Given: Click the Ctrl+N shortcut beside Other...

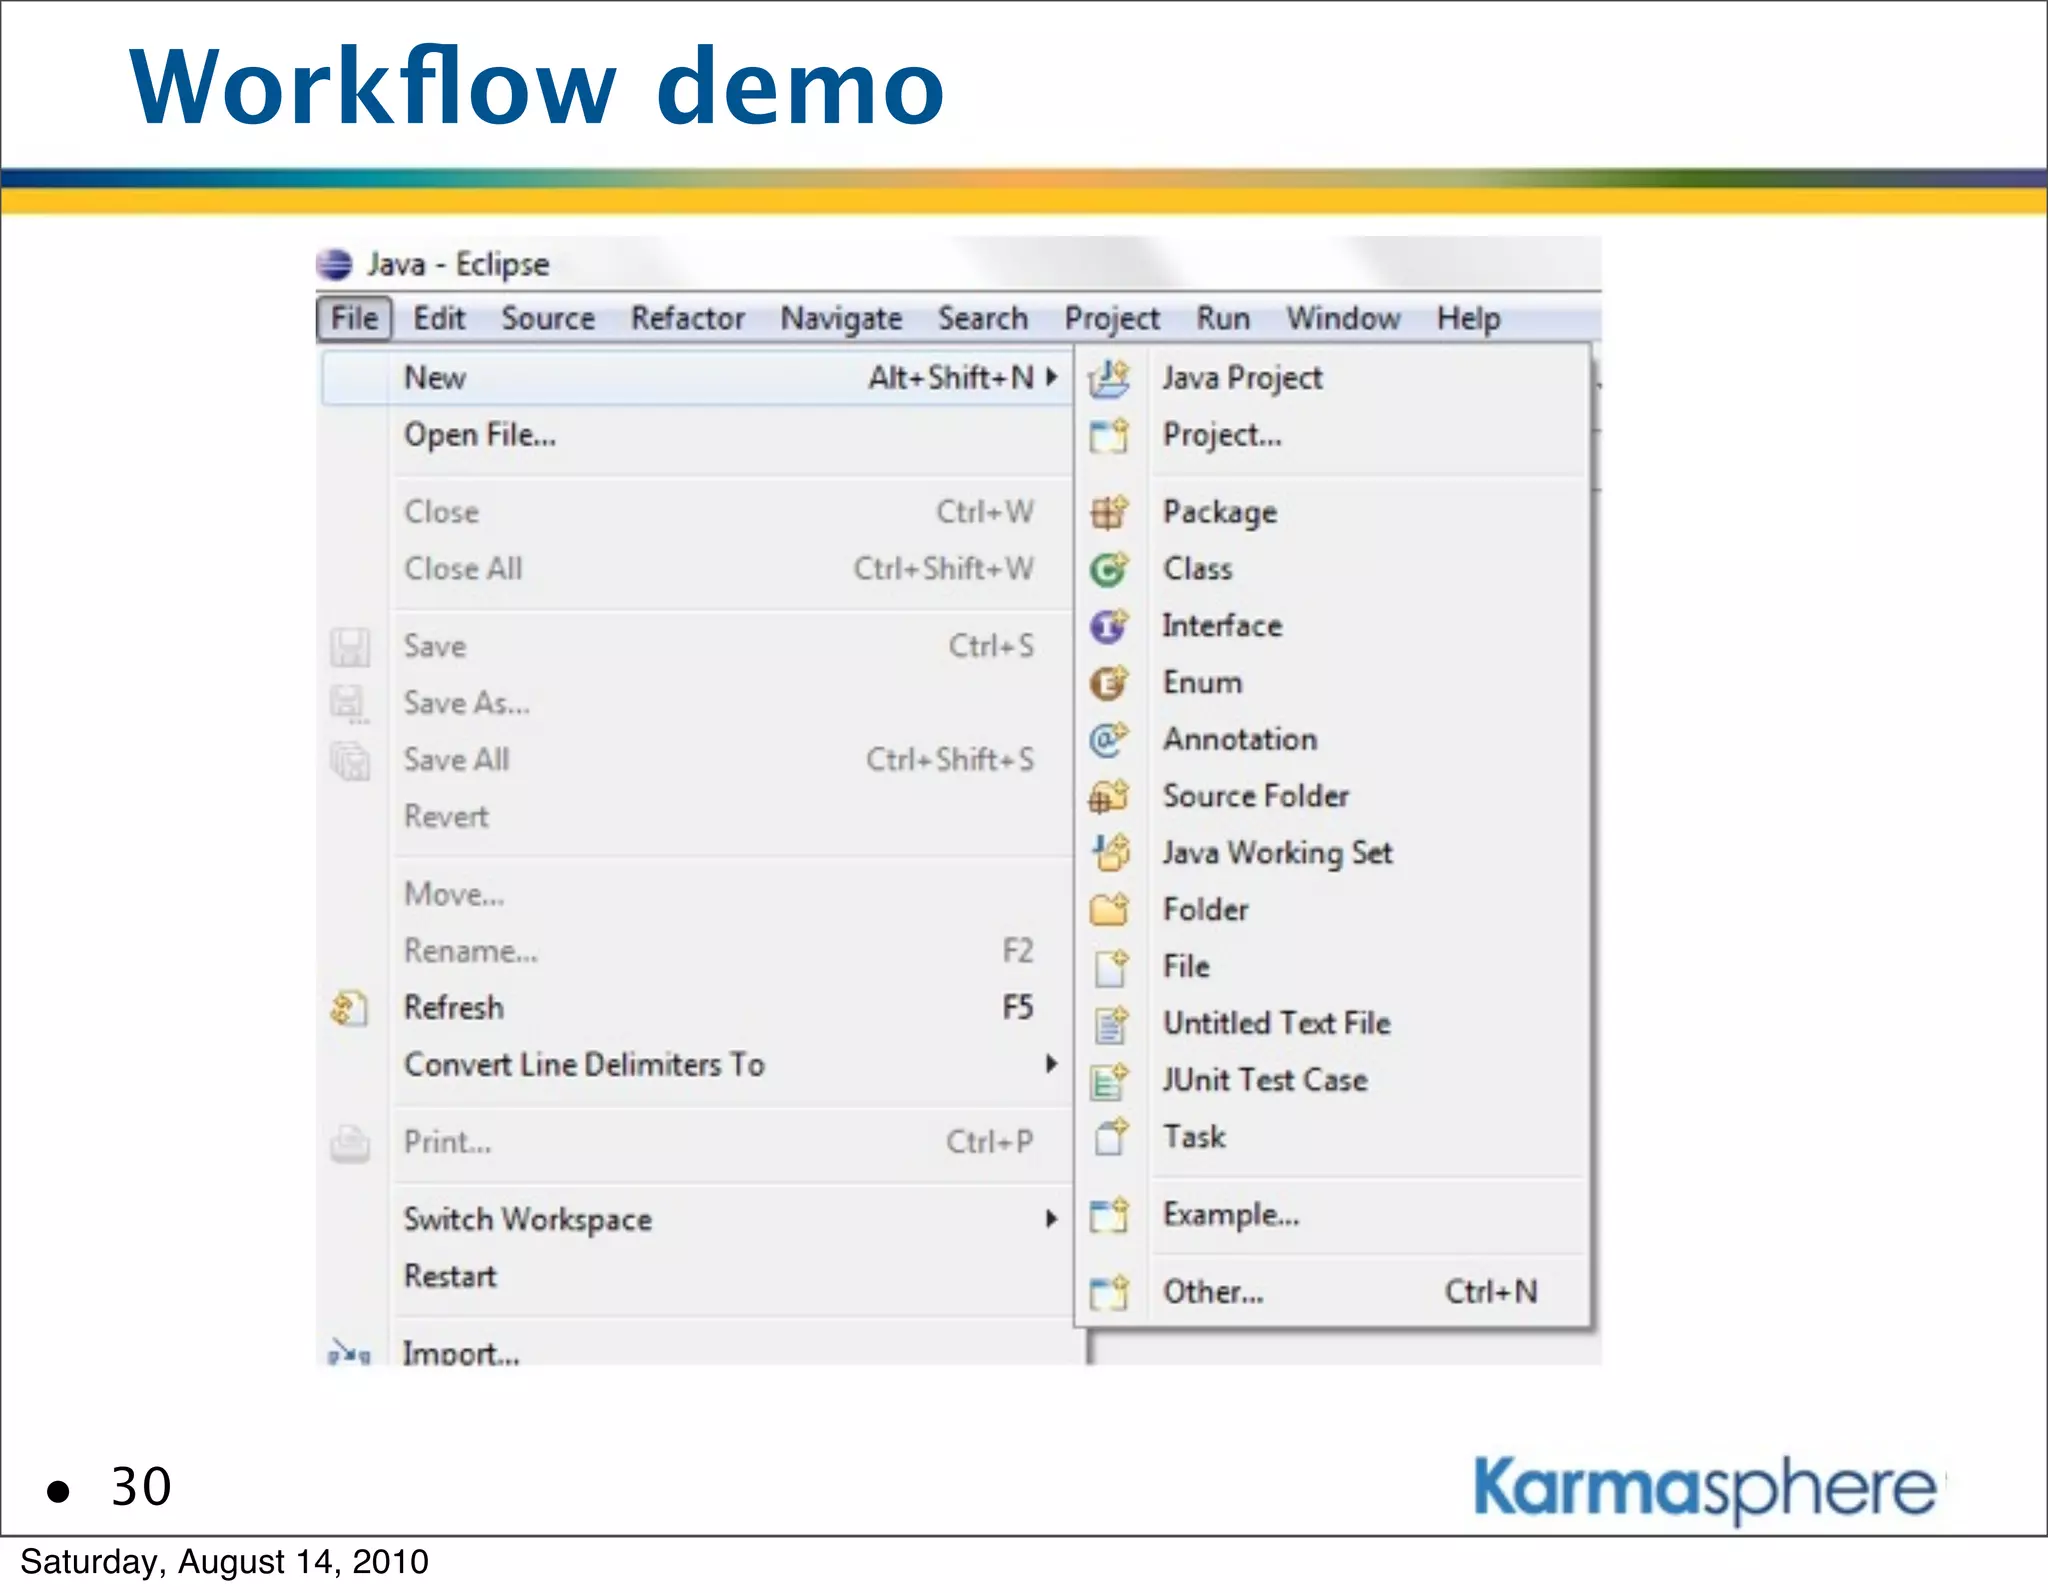Looking at the screenshot, I should point(1491,1292).
